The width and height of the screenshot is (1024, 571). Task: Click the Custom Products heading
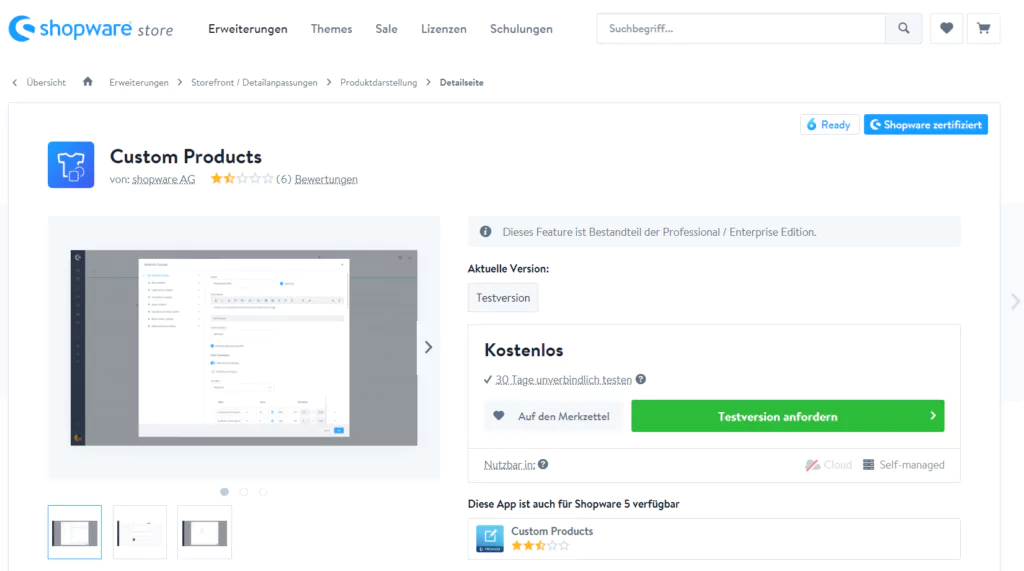[185, 156]
